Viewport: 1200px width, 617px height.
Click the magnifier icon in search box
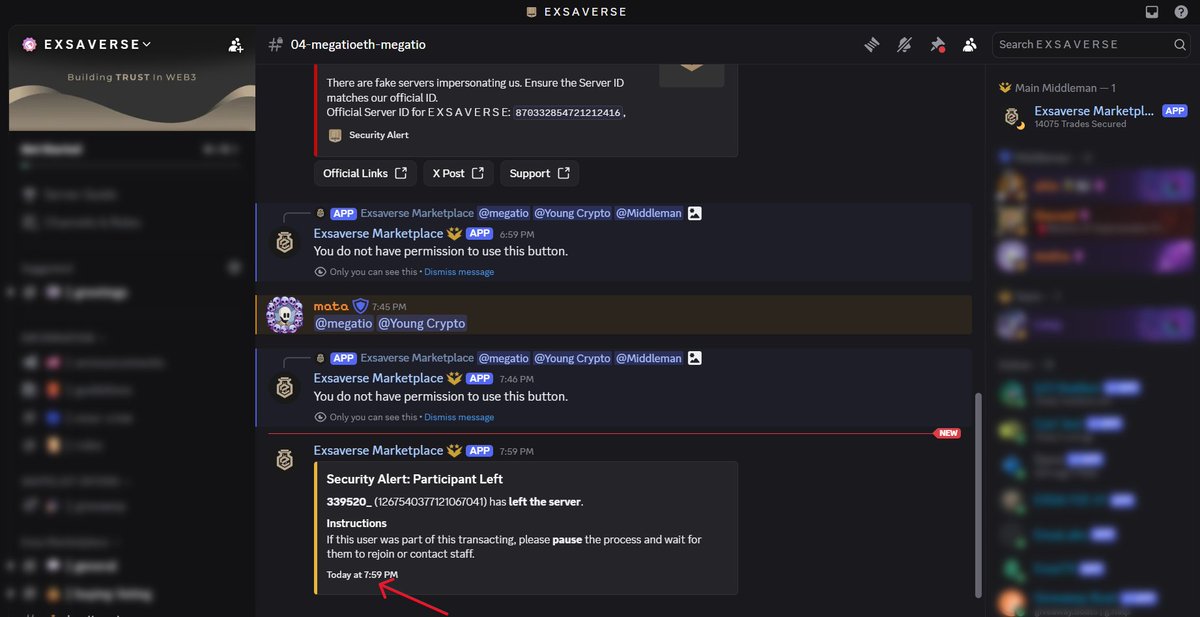[1180, 44]
